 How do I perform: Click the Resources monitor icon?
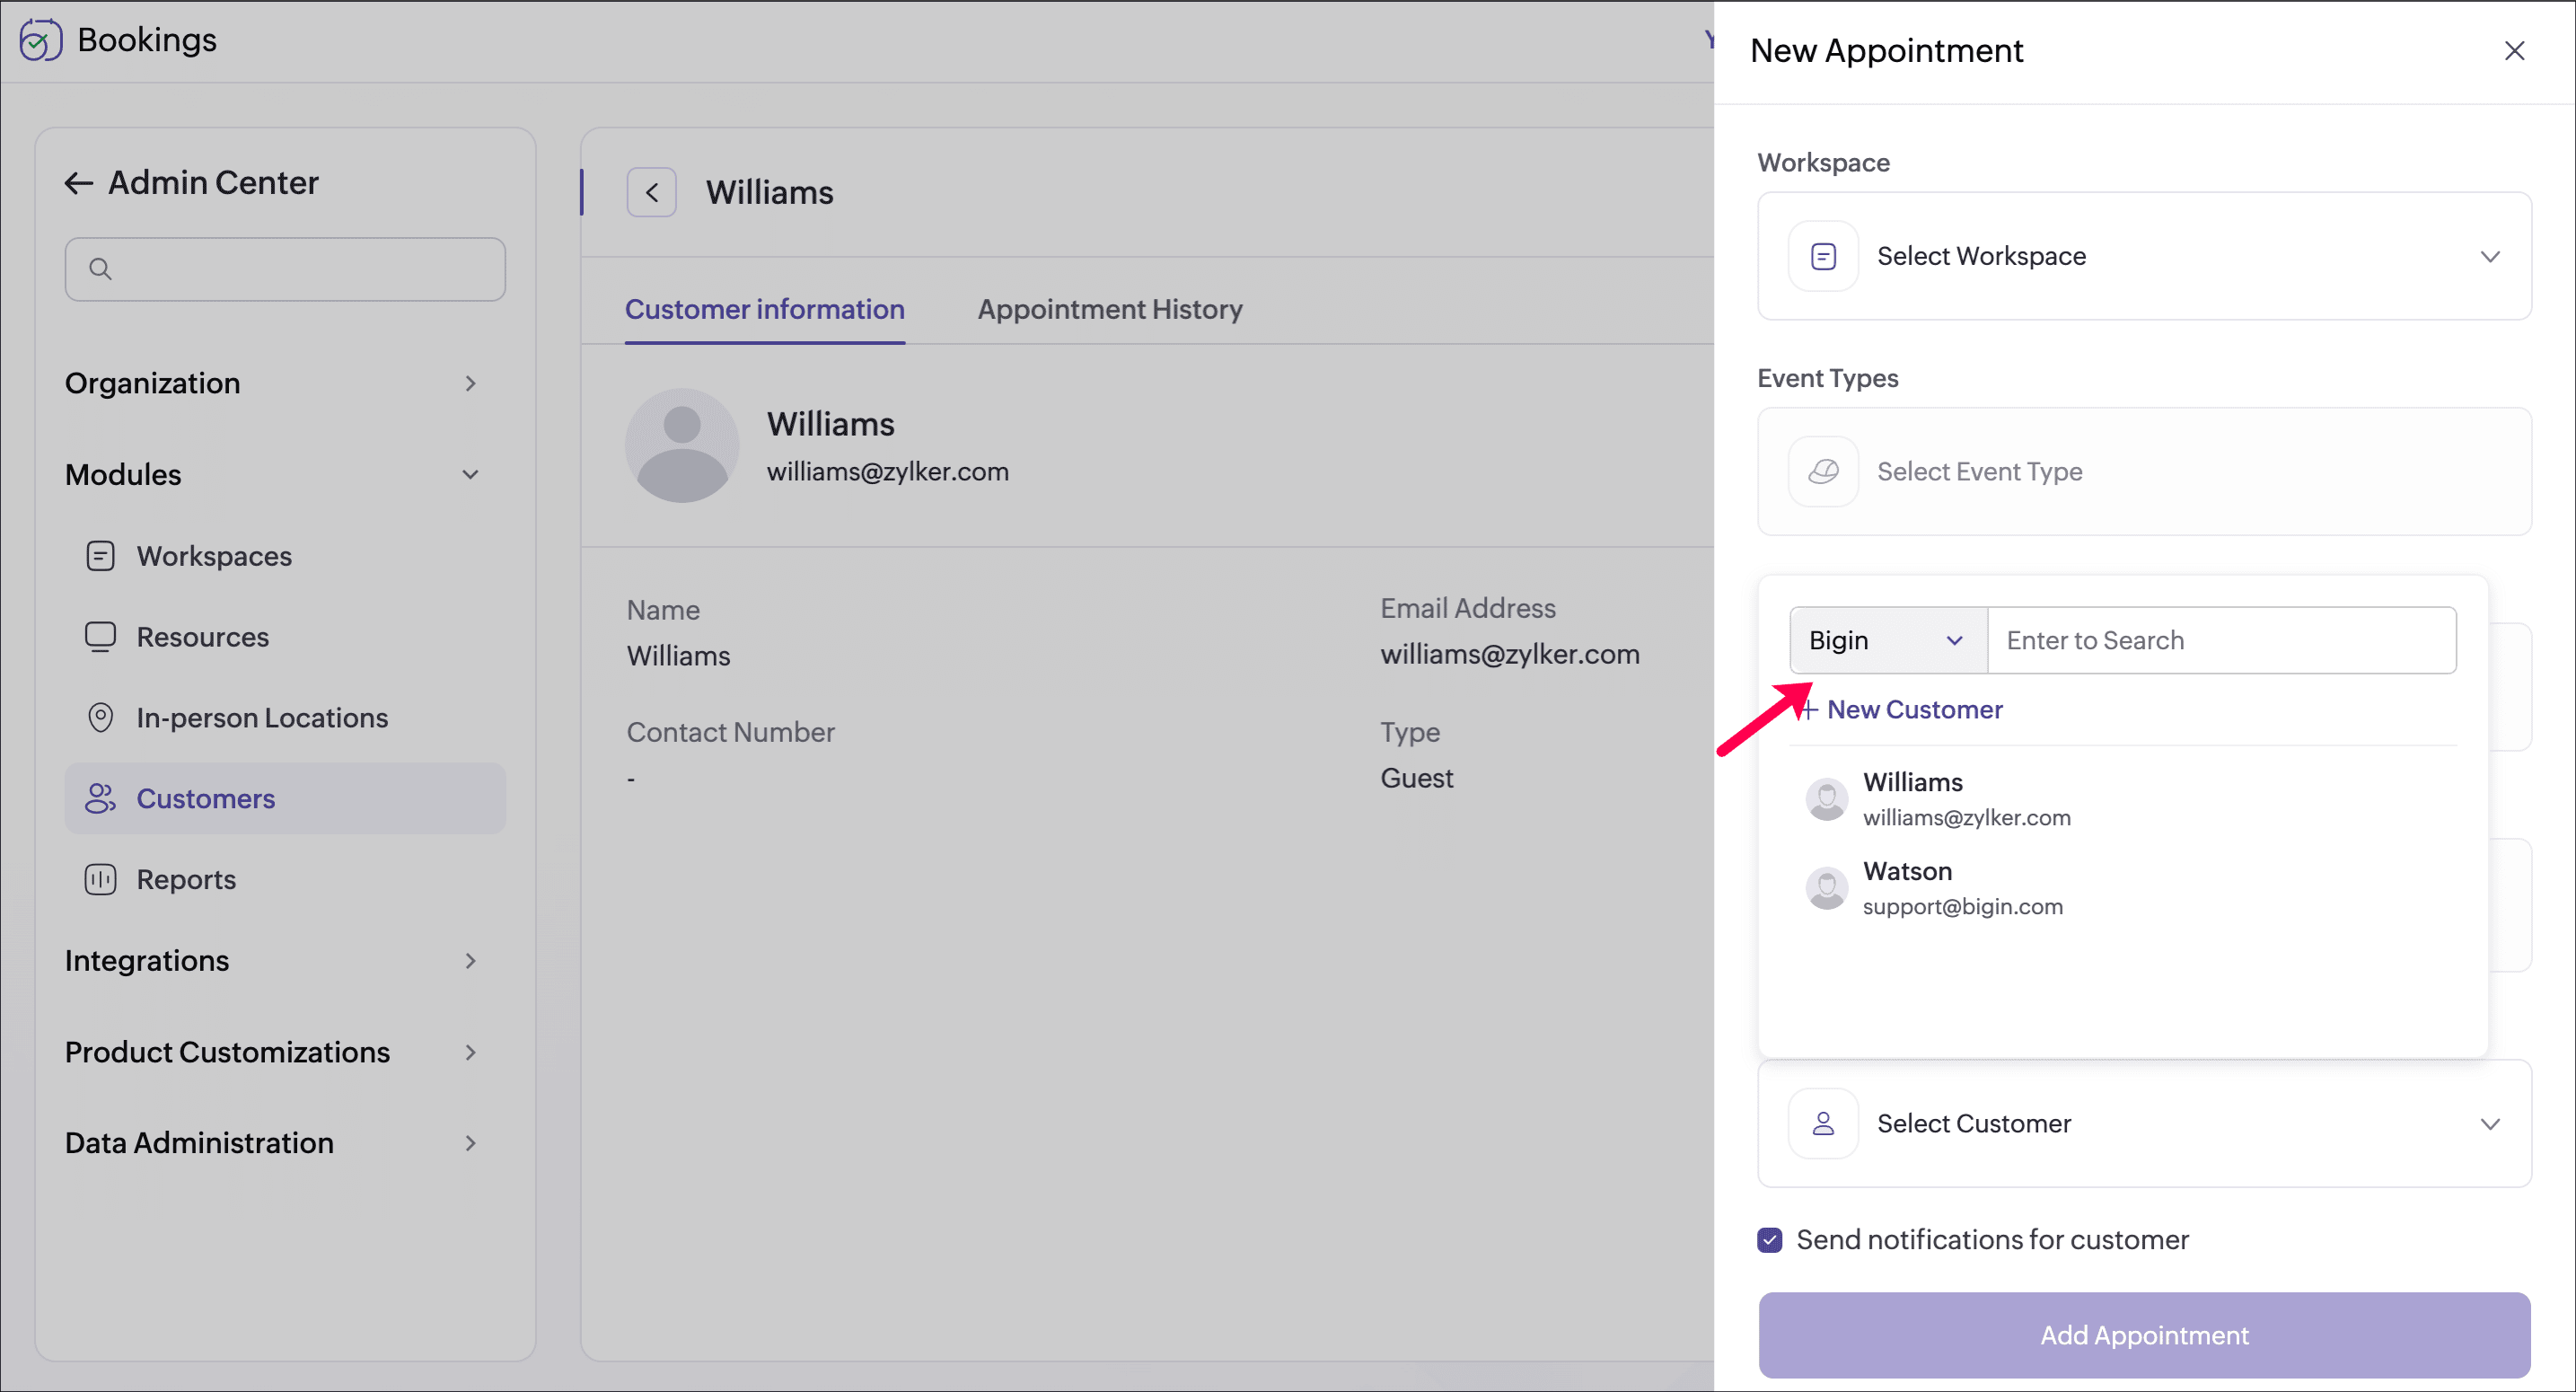(100, 637)
